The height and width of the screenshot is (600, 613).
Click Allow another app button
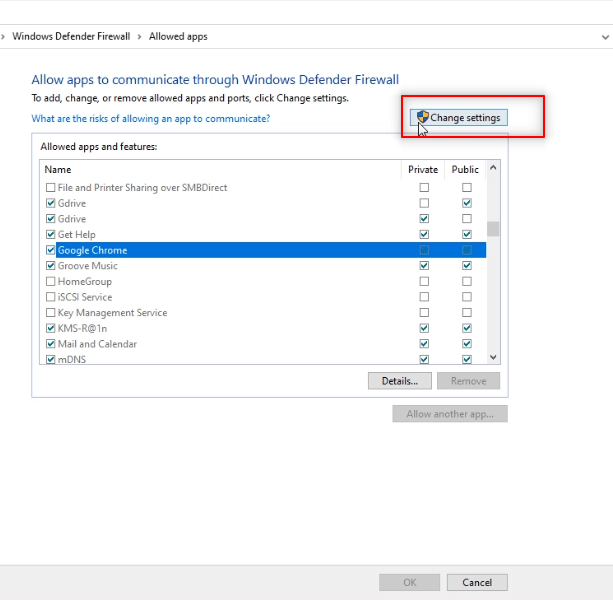(x=450, y=414)
